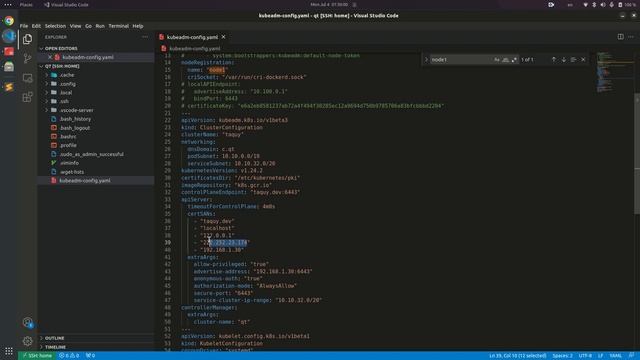Click Ln 39, Col 10 cursor position status
Screen dimensions: 640x360
[518, 356]
